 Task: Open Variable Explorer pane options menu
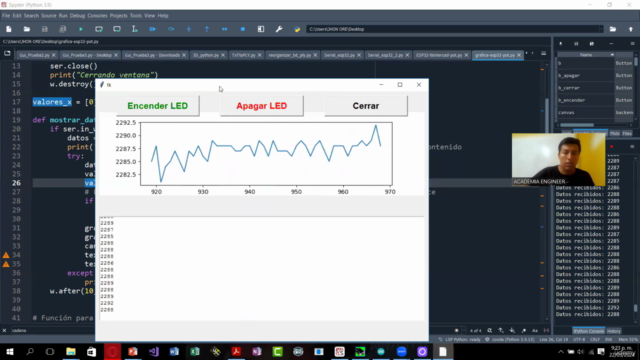pyautogui.click(x=632, y=44)
